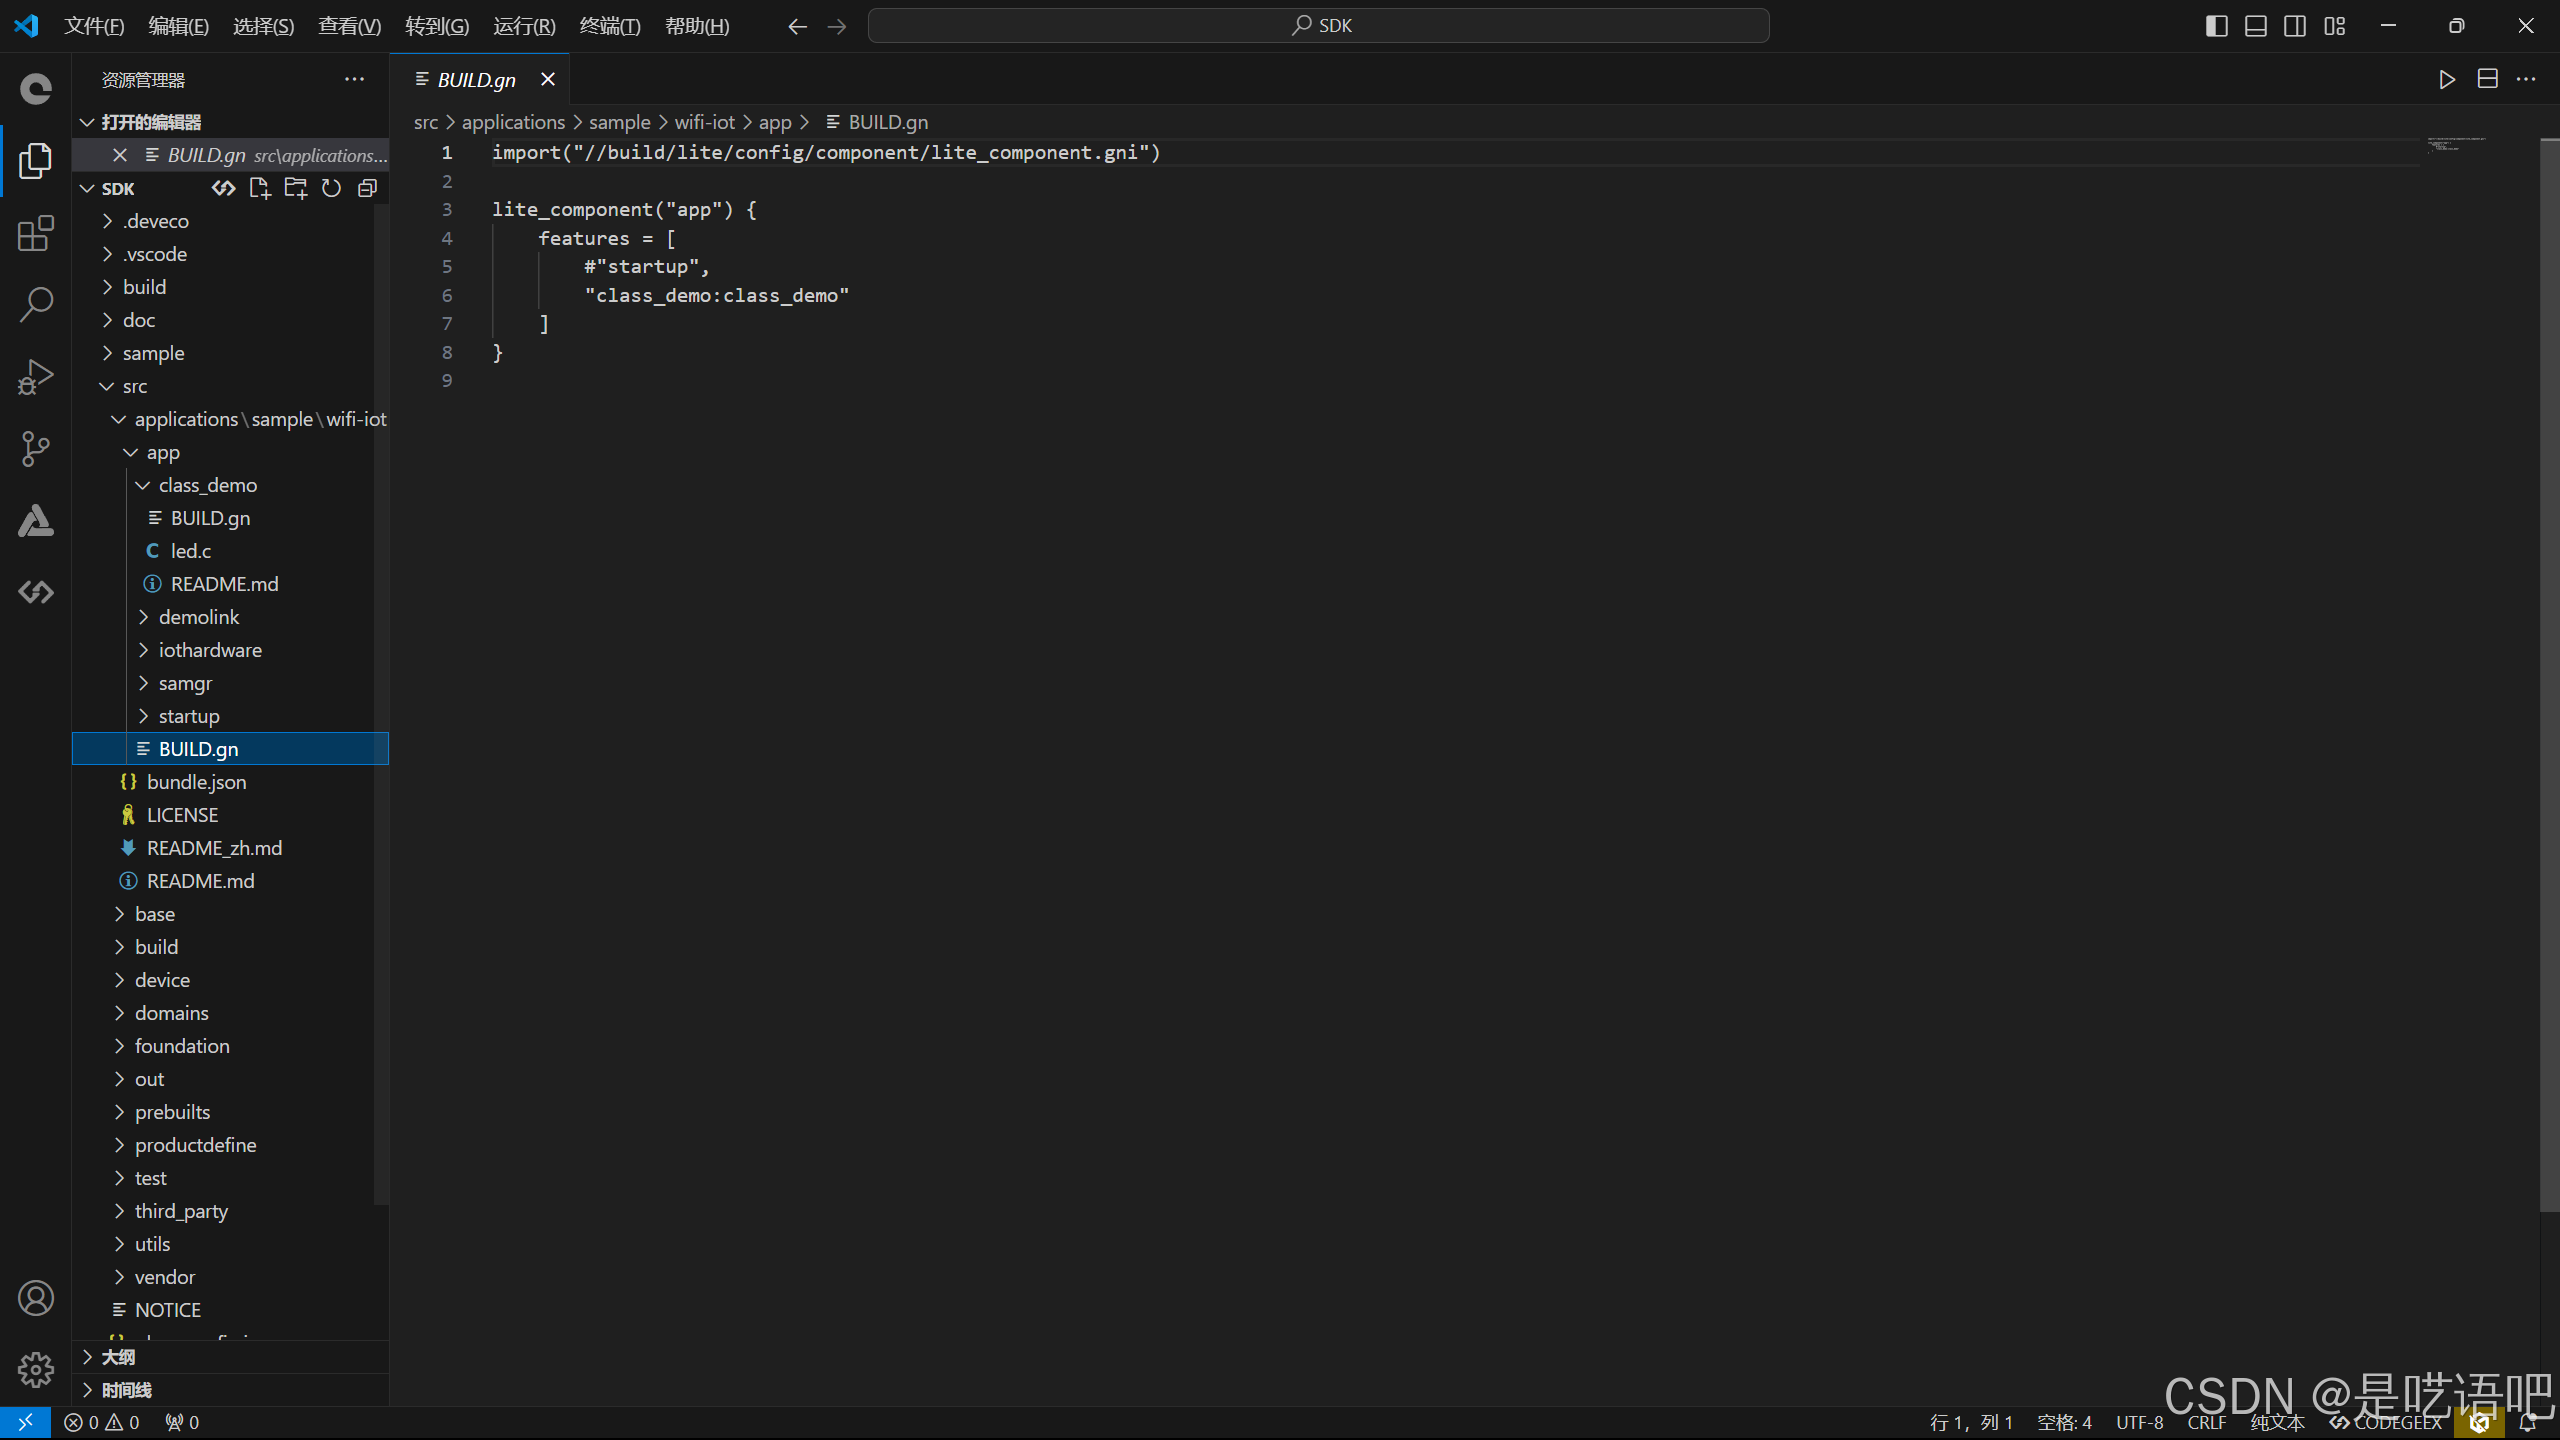Viewport: 2560px width, 1440px height.
Task: Open the Extensions view icon
Action: click(x=36, y=233)
